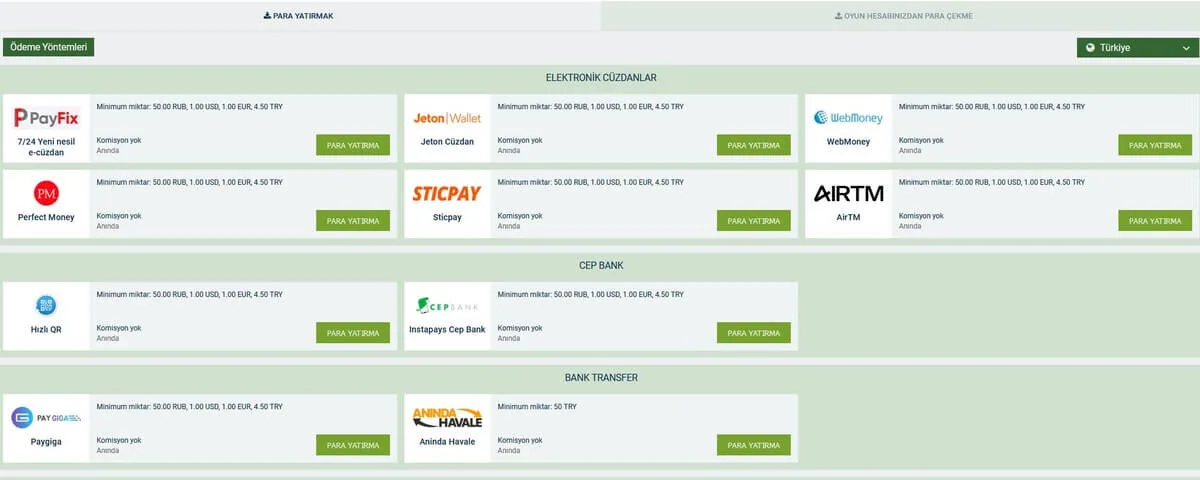Select the Jeton Wallet logo

[447, 118]
